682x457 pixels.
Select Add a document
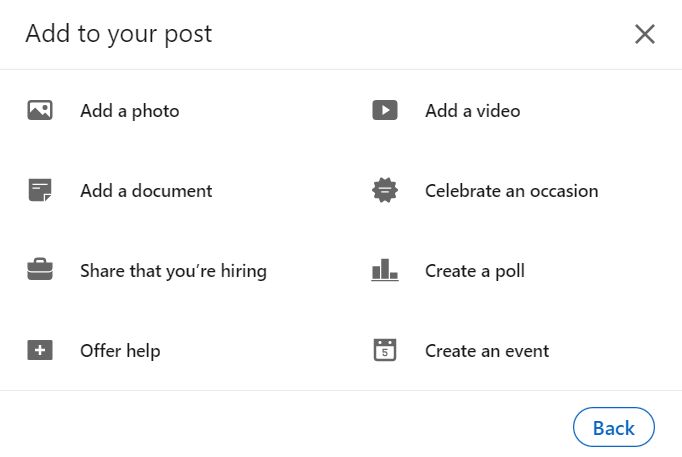coord(146,191)
